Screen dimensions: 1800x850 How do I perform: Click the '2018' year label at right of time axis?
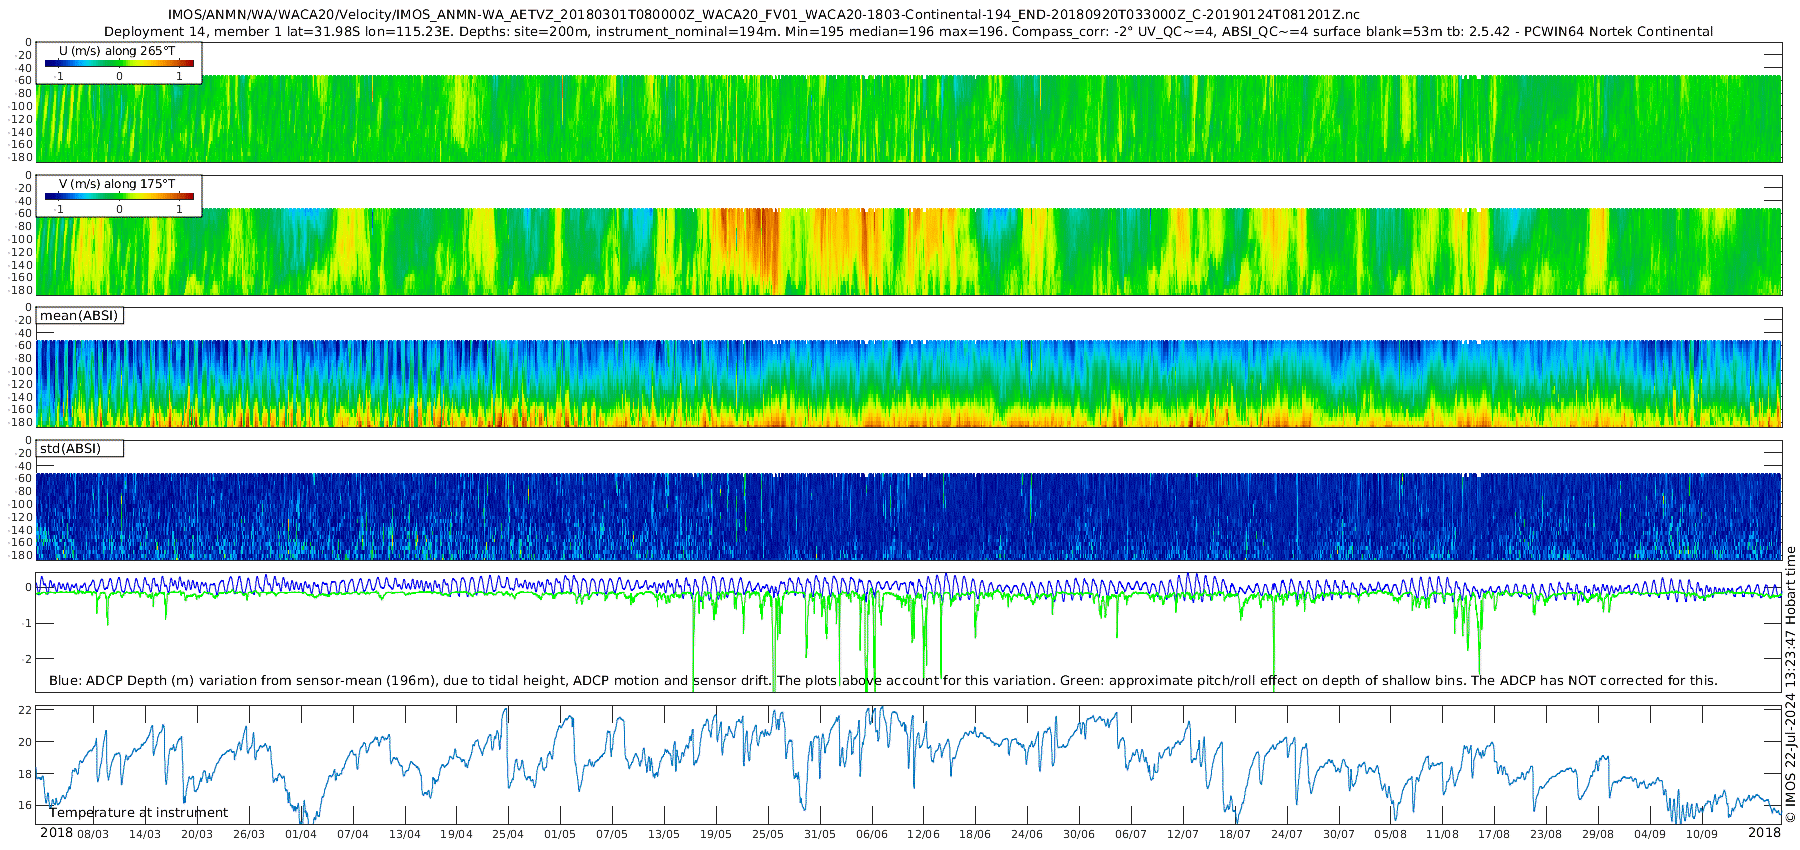coord(1764,833)
